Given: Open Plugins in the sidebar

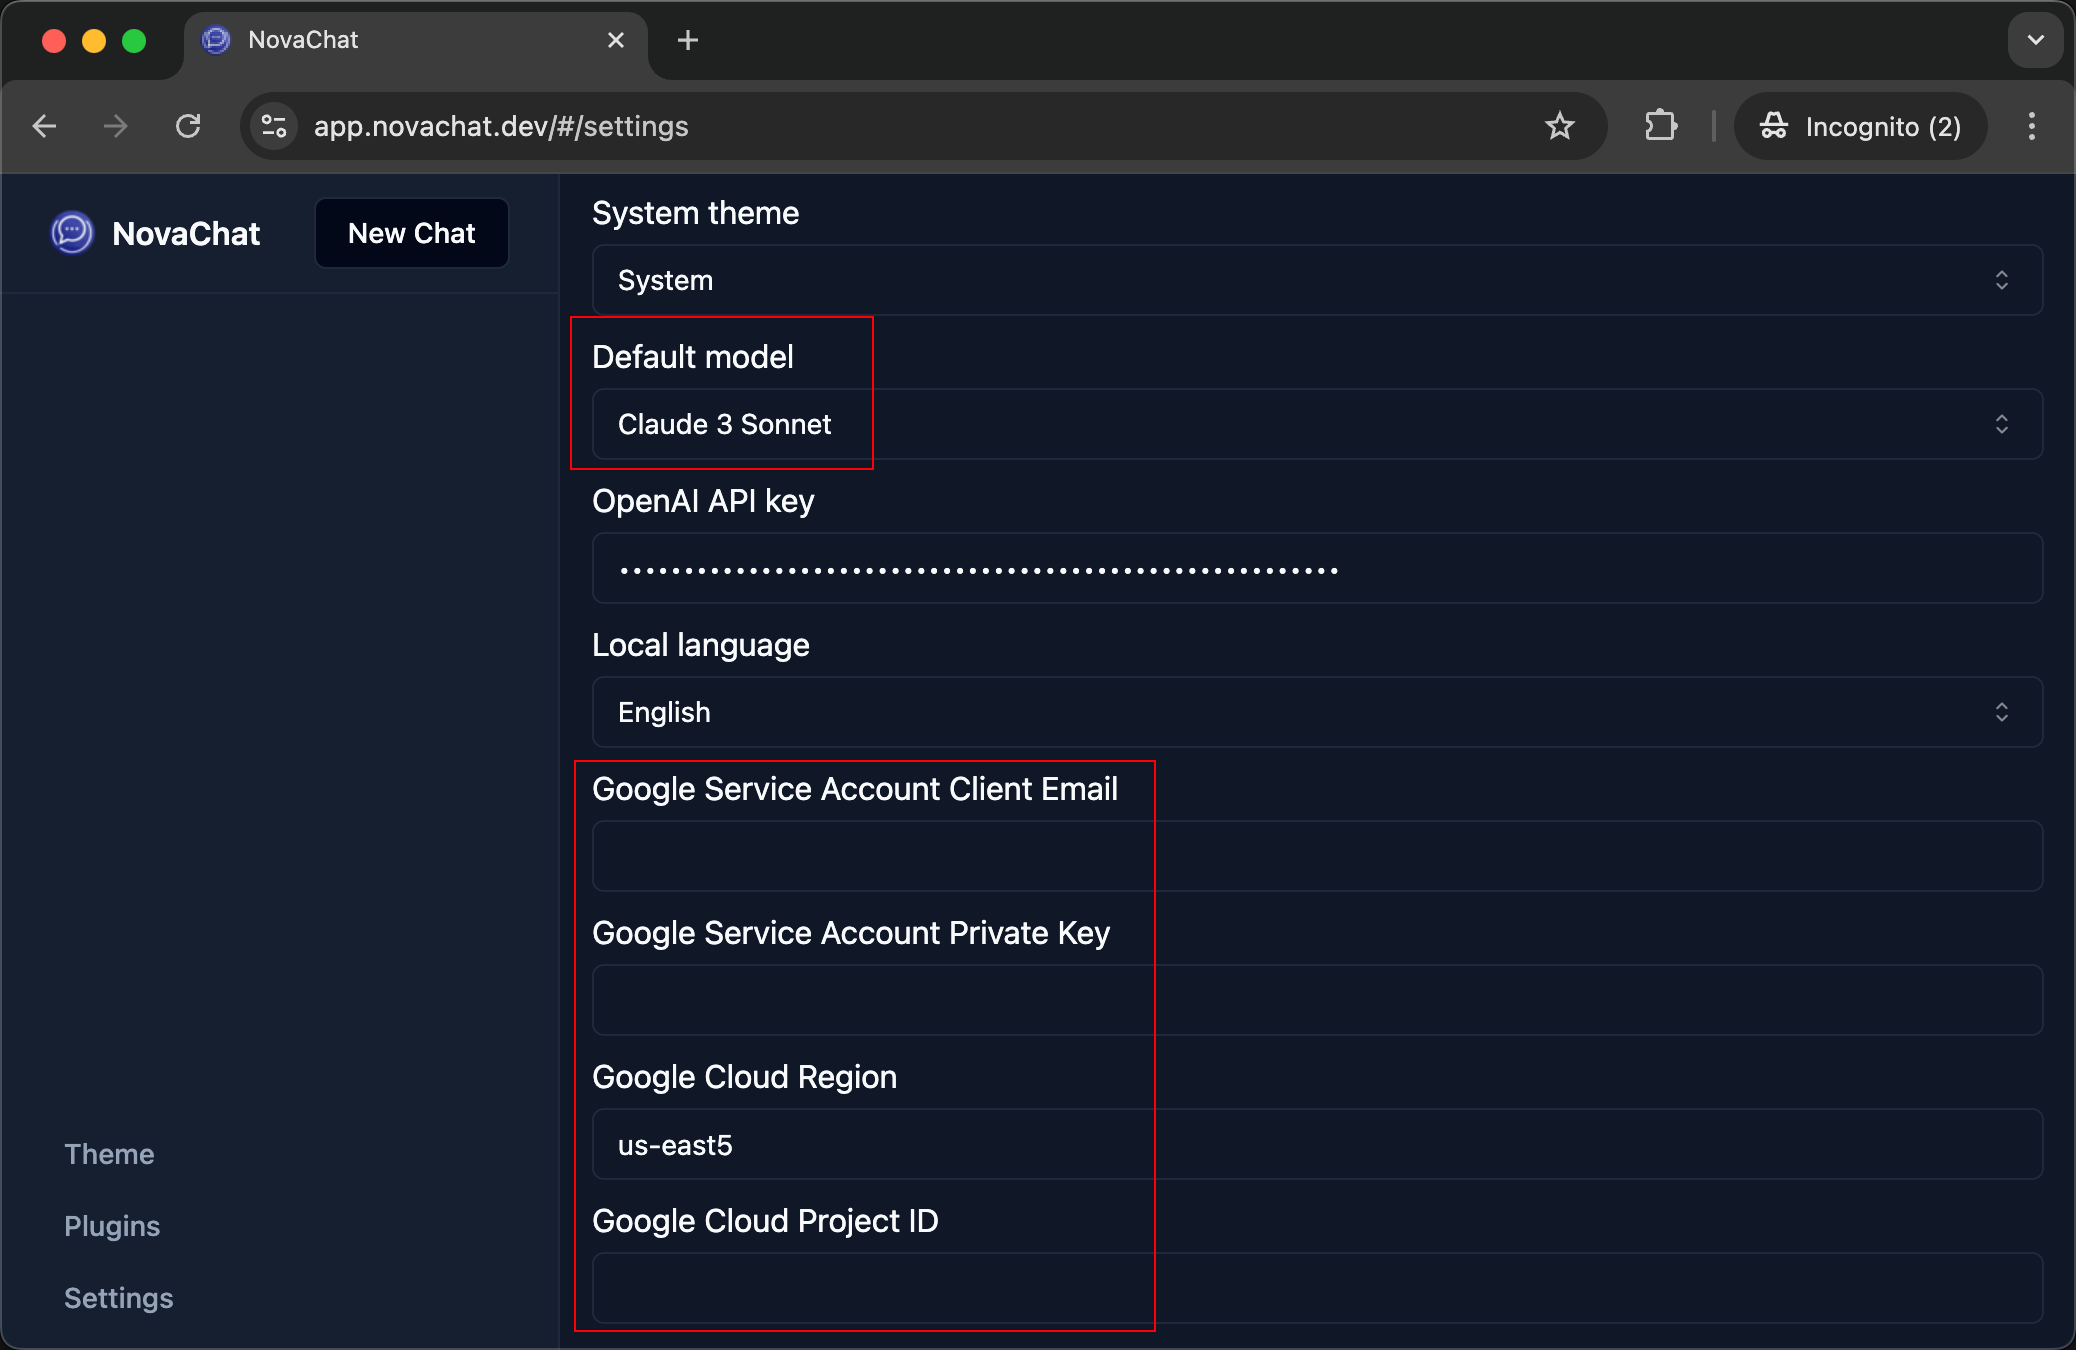Looking at the screenshot, I should pos(112,1226).
